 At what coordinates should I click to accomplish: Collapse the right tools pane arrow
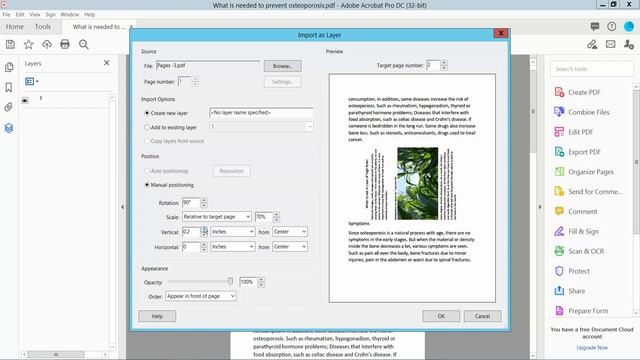[540, 207]
